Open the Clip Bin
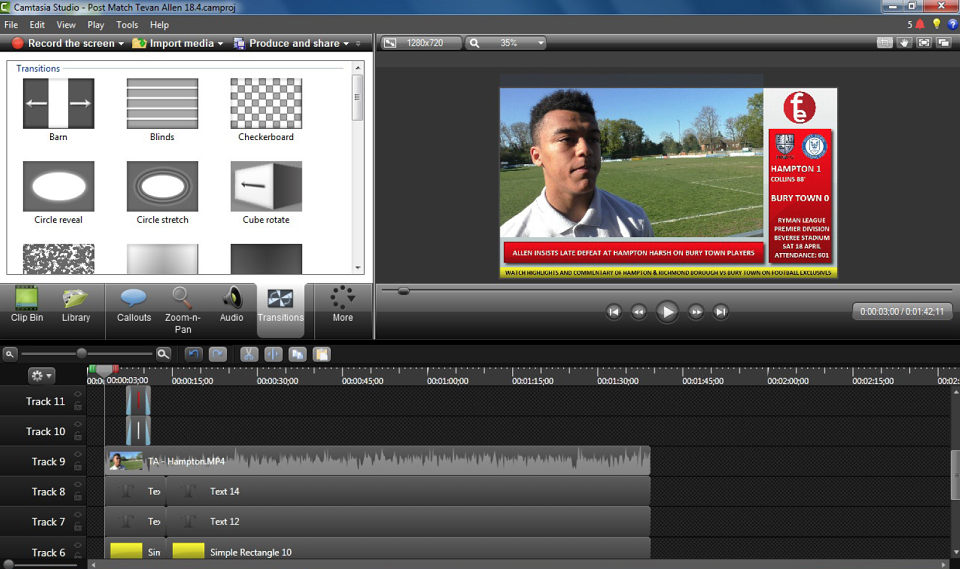Screen dimensions: 960x569 pos(27,305)
